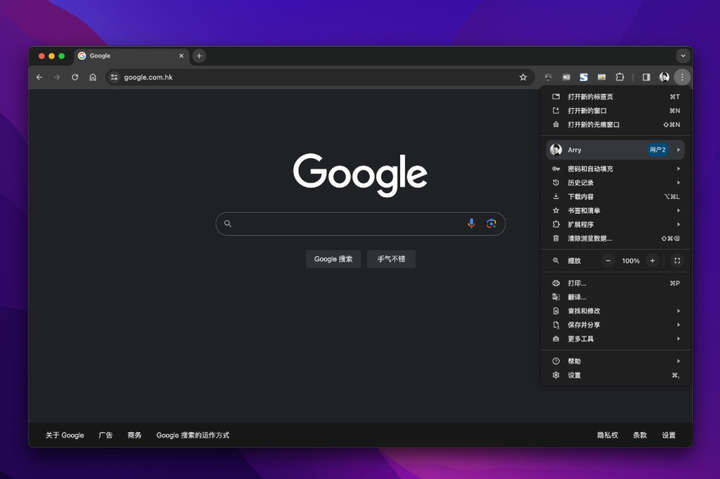This screenshot has width=720, height=479.
Task: Open a new tab with plus button
Action: coord(199,56)
